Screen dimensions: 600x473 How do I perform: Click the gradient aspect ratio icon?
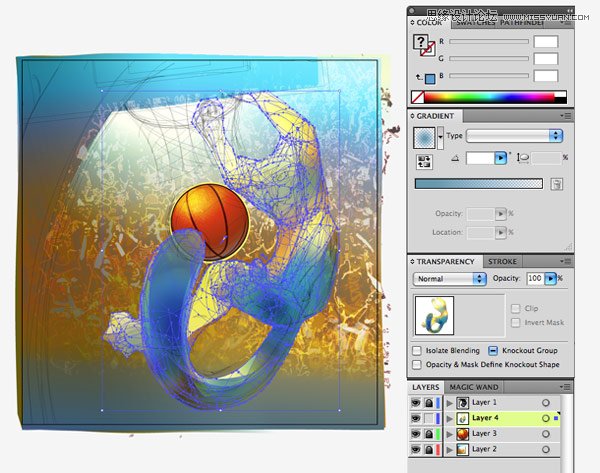(x=523, y=158)
